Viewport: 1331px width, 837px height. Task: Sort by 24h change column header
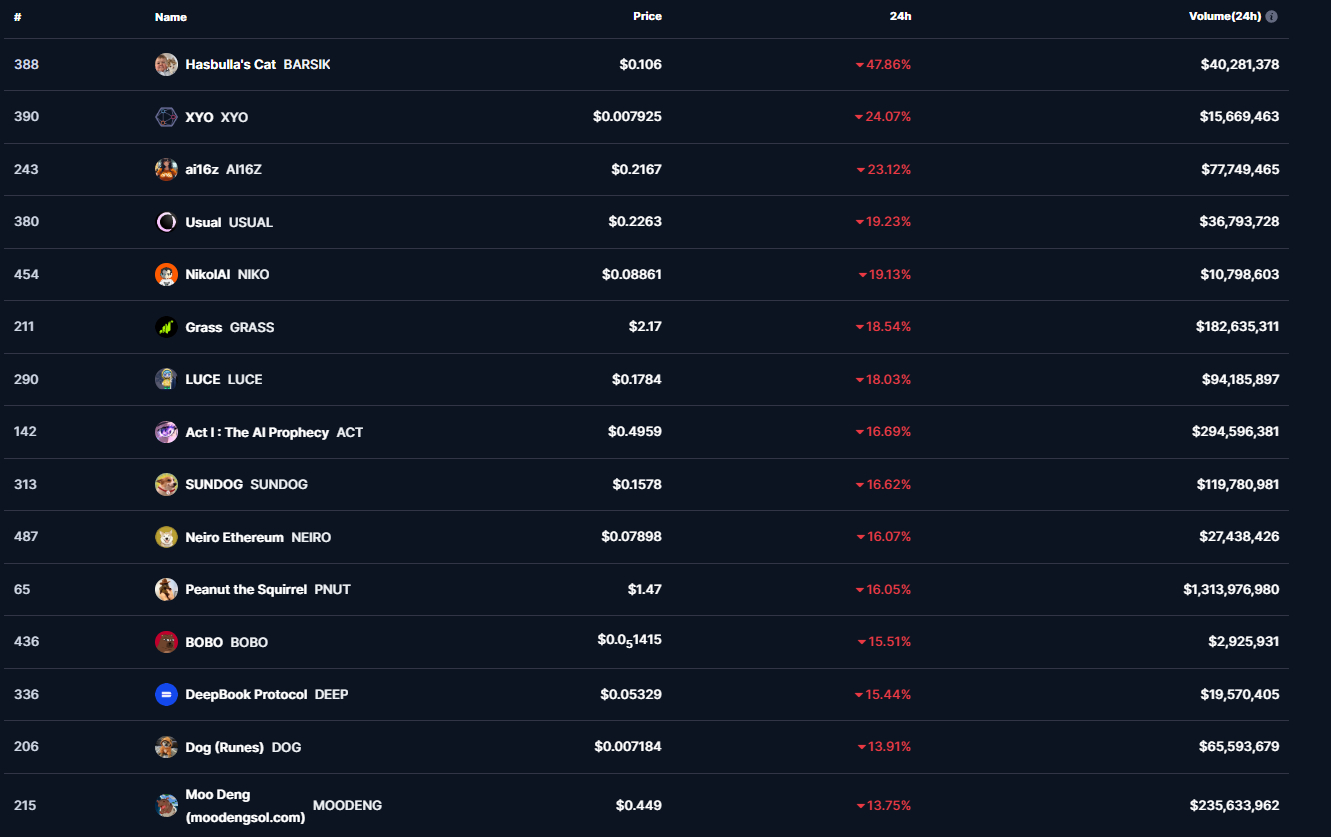(x=900, y=17)
